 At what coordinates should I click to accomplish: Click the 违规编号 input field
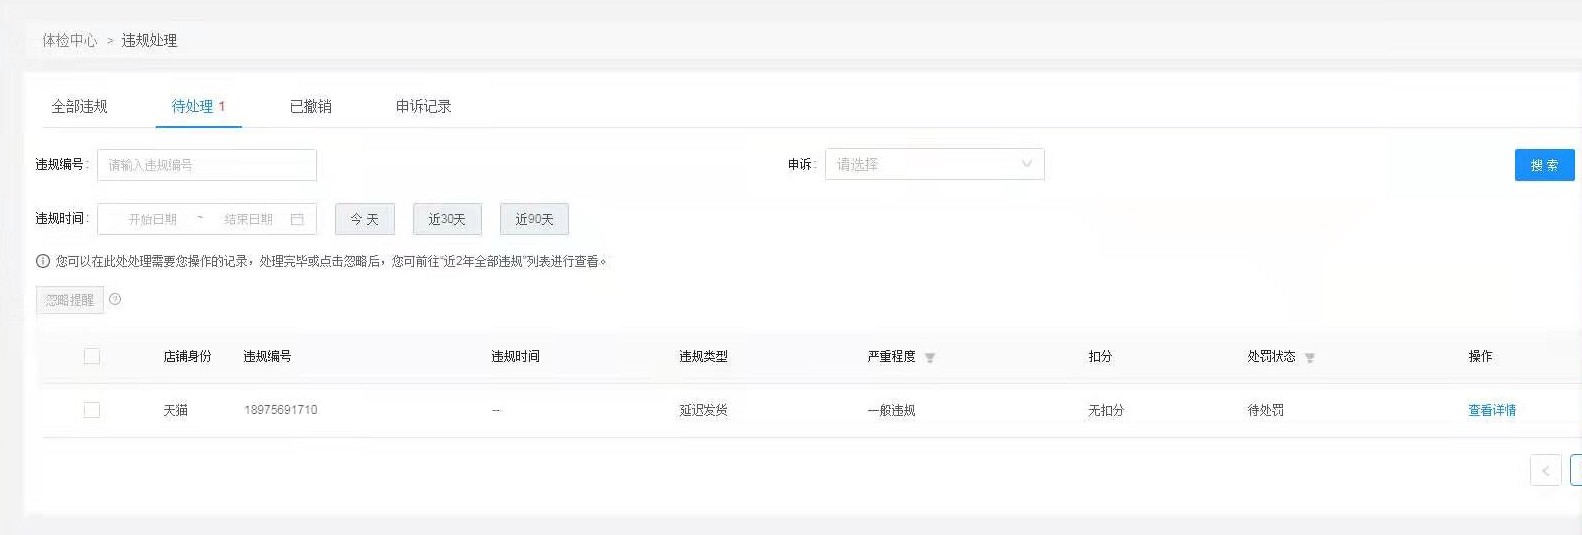(x=207, y=165)
